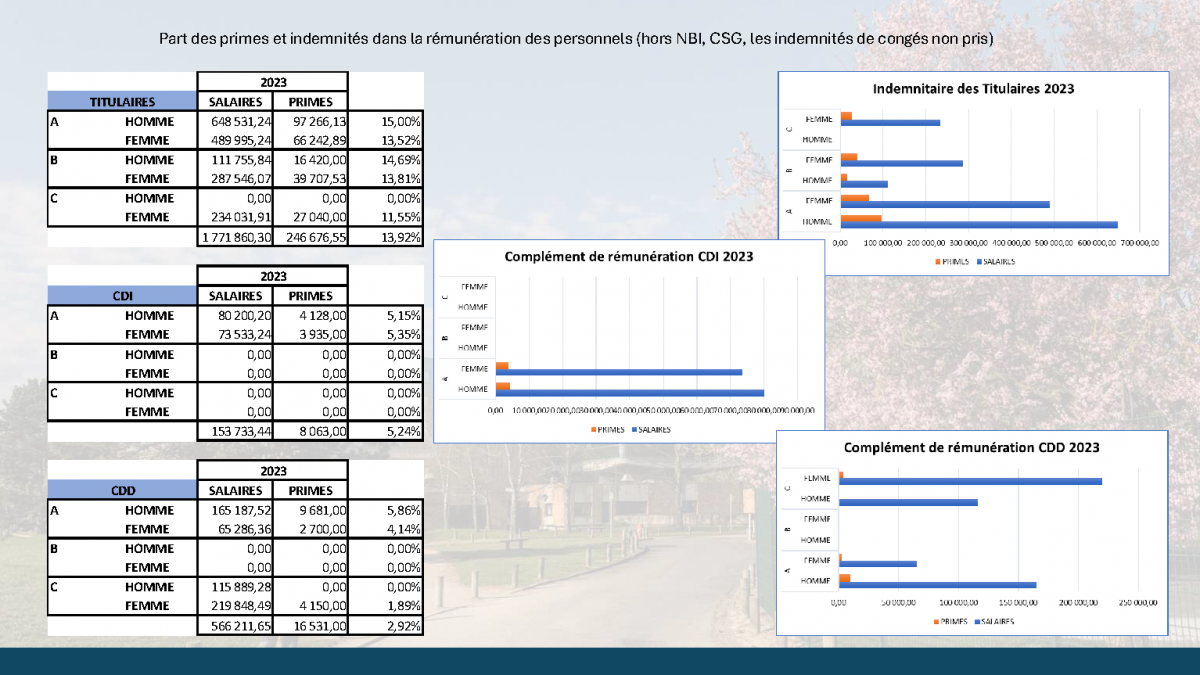Select the SALAIRES legend entry in the CDI chart
This screenshot has height=675, width=1200.
coord(651,429)
